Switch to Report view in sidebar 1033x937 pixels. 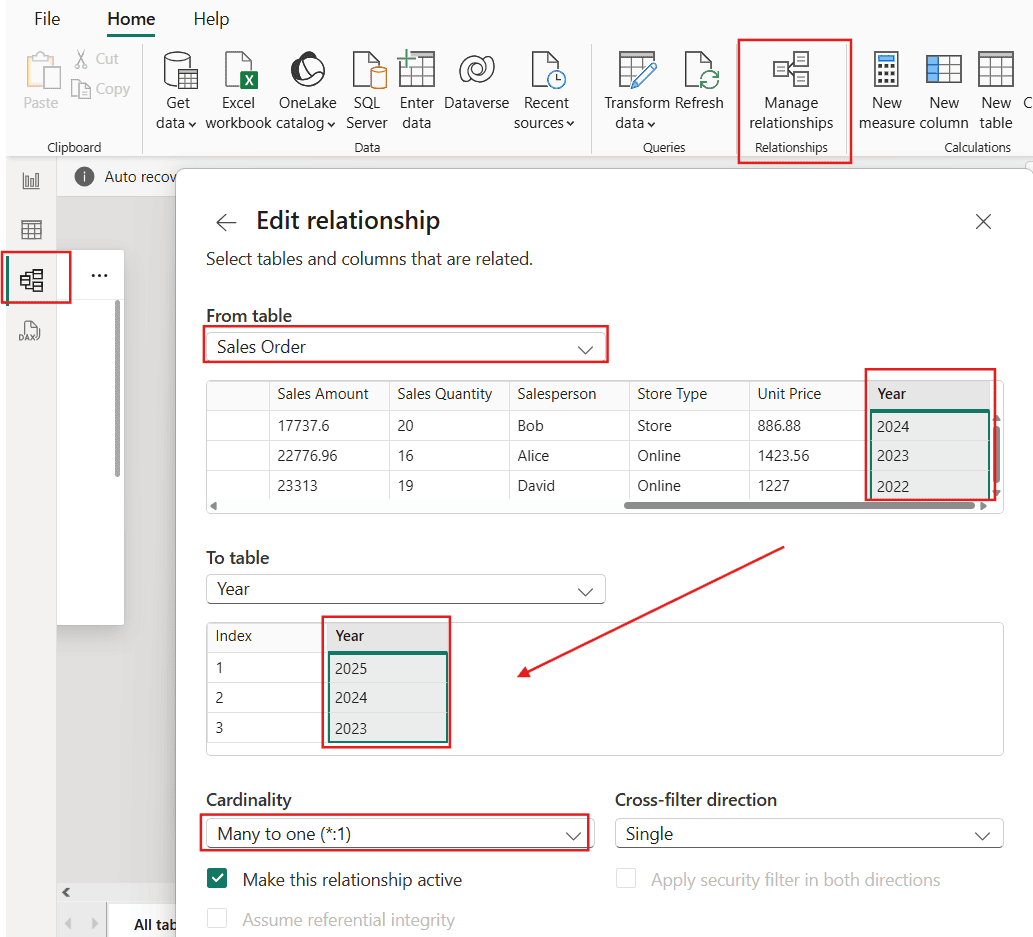[31, 180]
